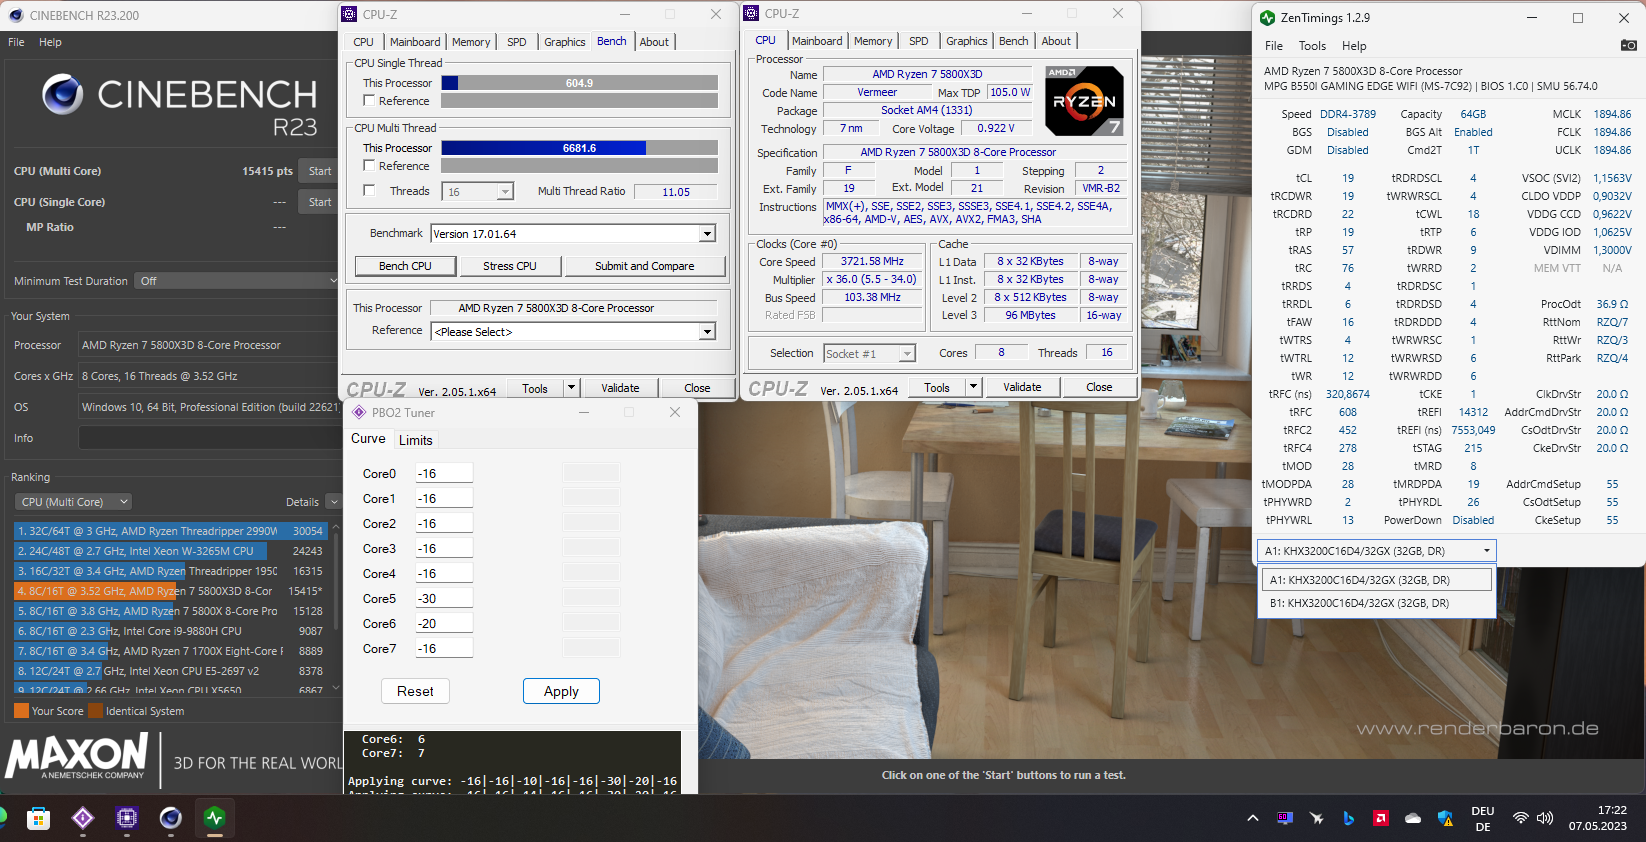
Task: Open Minimum Test Duration dropdown
Action: click(237, 281)
